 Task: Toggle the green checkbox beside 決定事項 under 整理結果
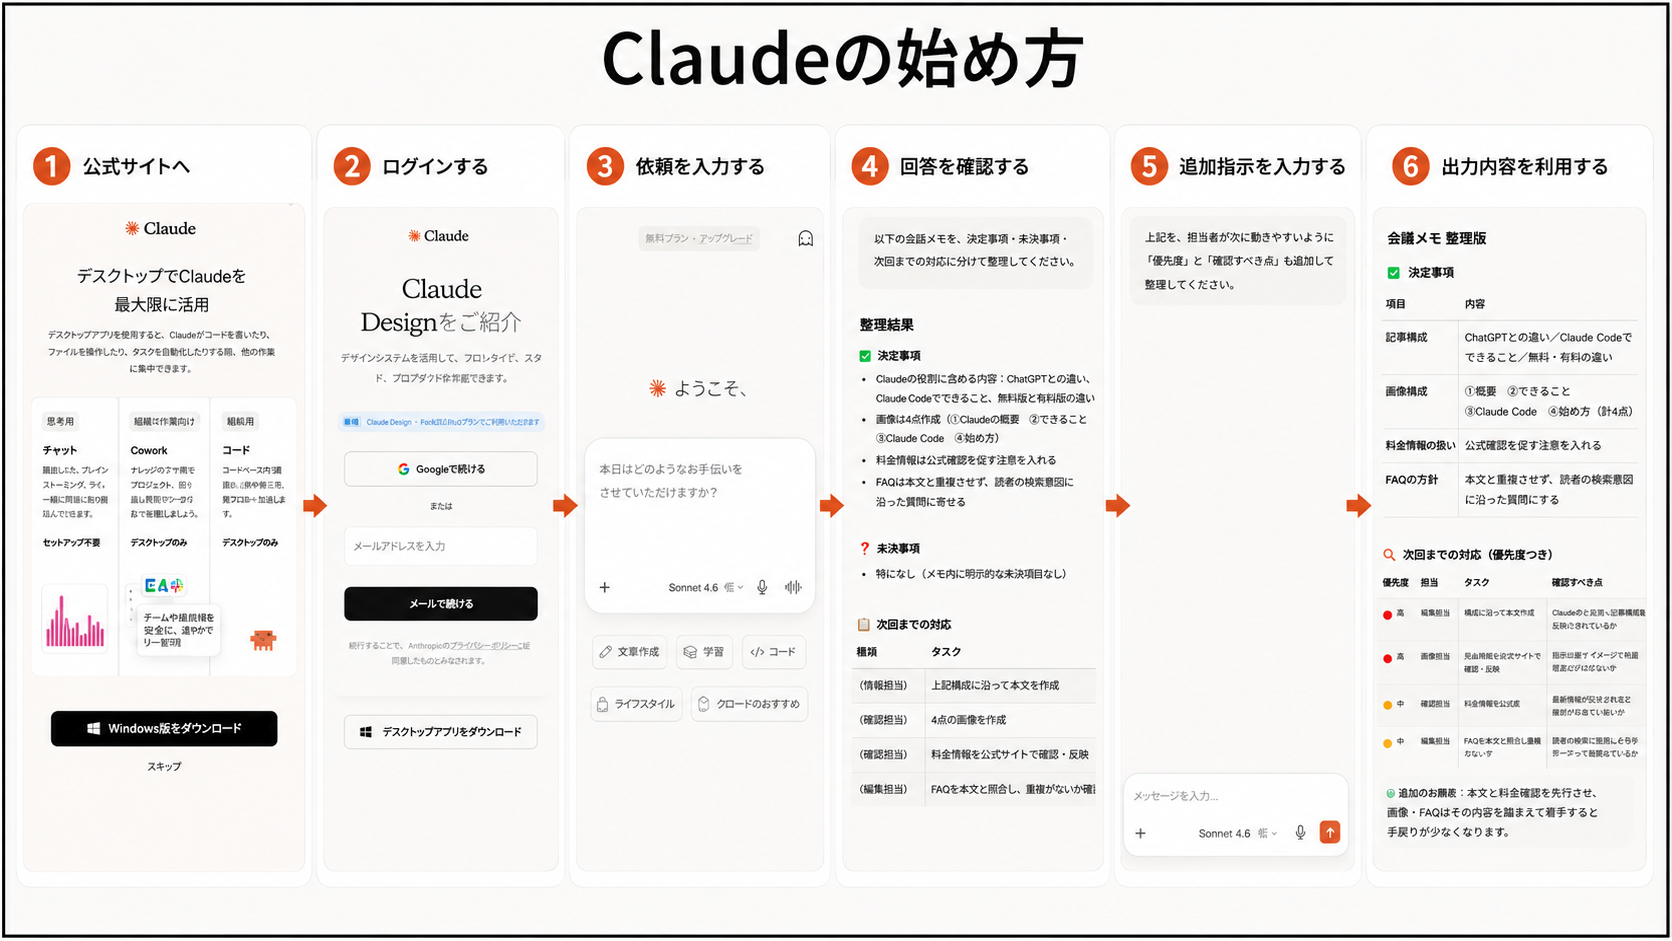coord(865,356)
